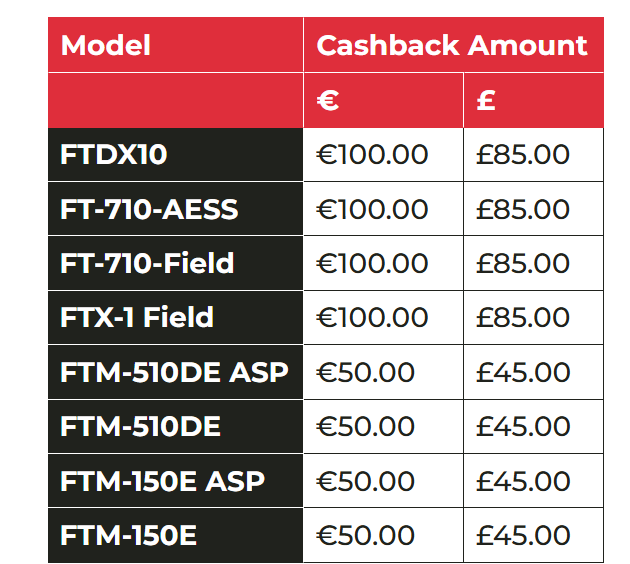Click the €50.00 value for FTM-510DE ASP

coord(365,373)
